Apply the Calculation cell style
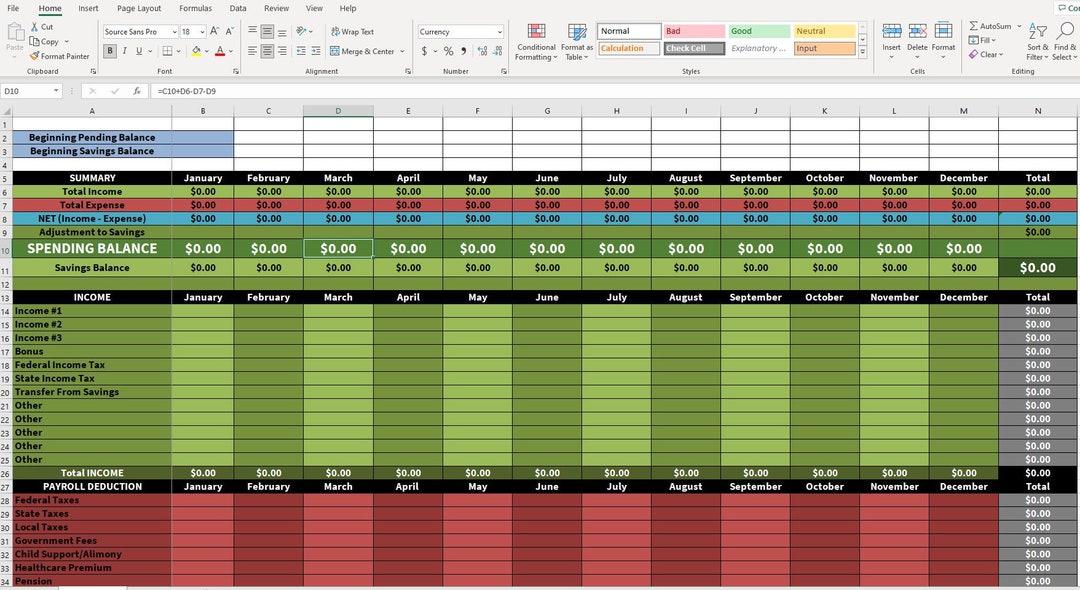The image size is (1080, 590). pos(627,47)
